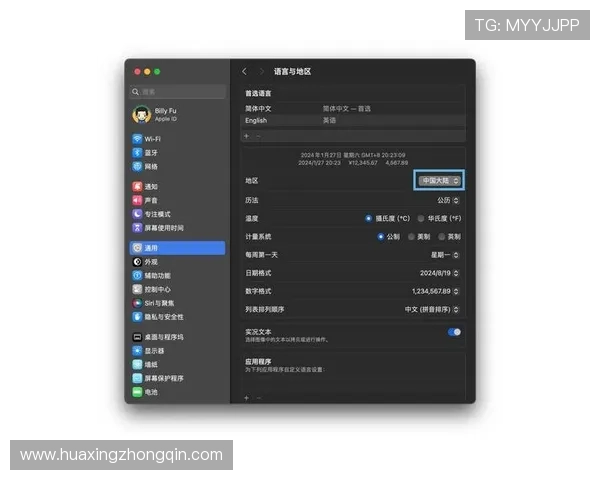Click the 语言与地区 page title
This screenshot has height=480, width=600.
click(292, 72)
